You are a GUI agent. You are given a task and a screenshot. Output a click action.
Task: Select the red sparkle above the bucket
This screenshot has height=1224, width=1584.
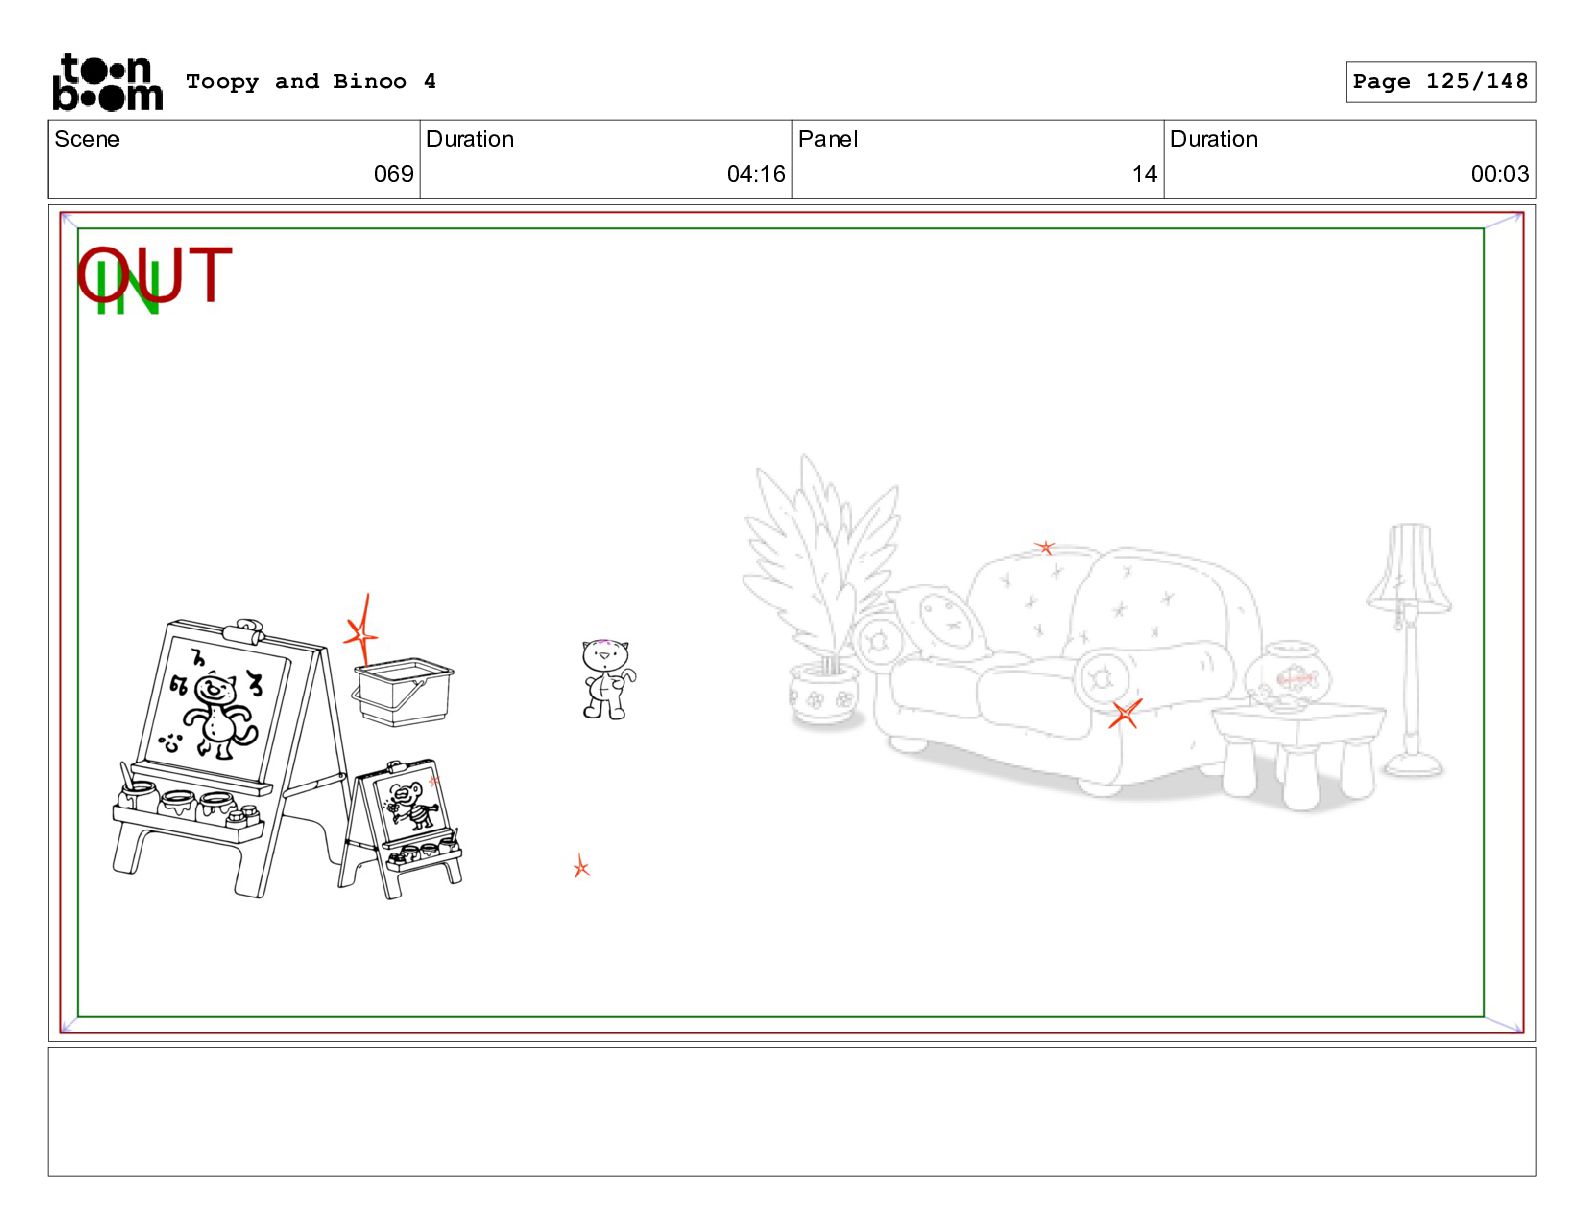[362, 630]
